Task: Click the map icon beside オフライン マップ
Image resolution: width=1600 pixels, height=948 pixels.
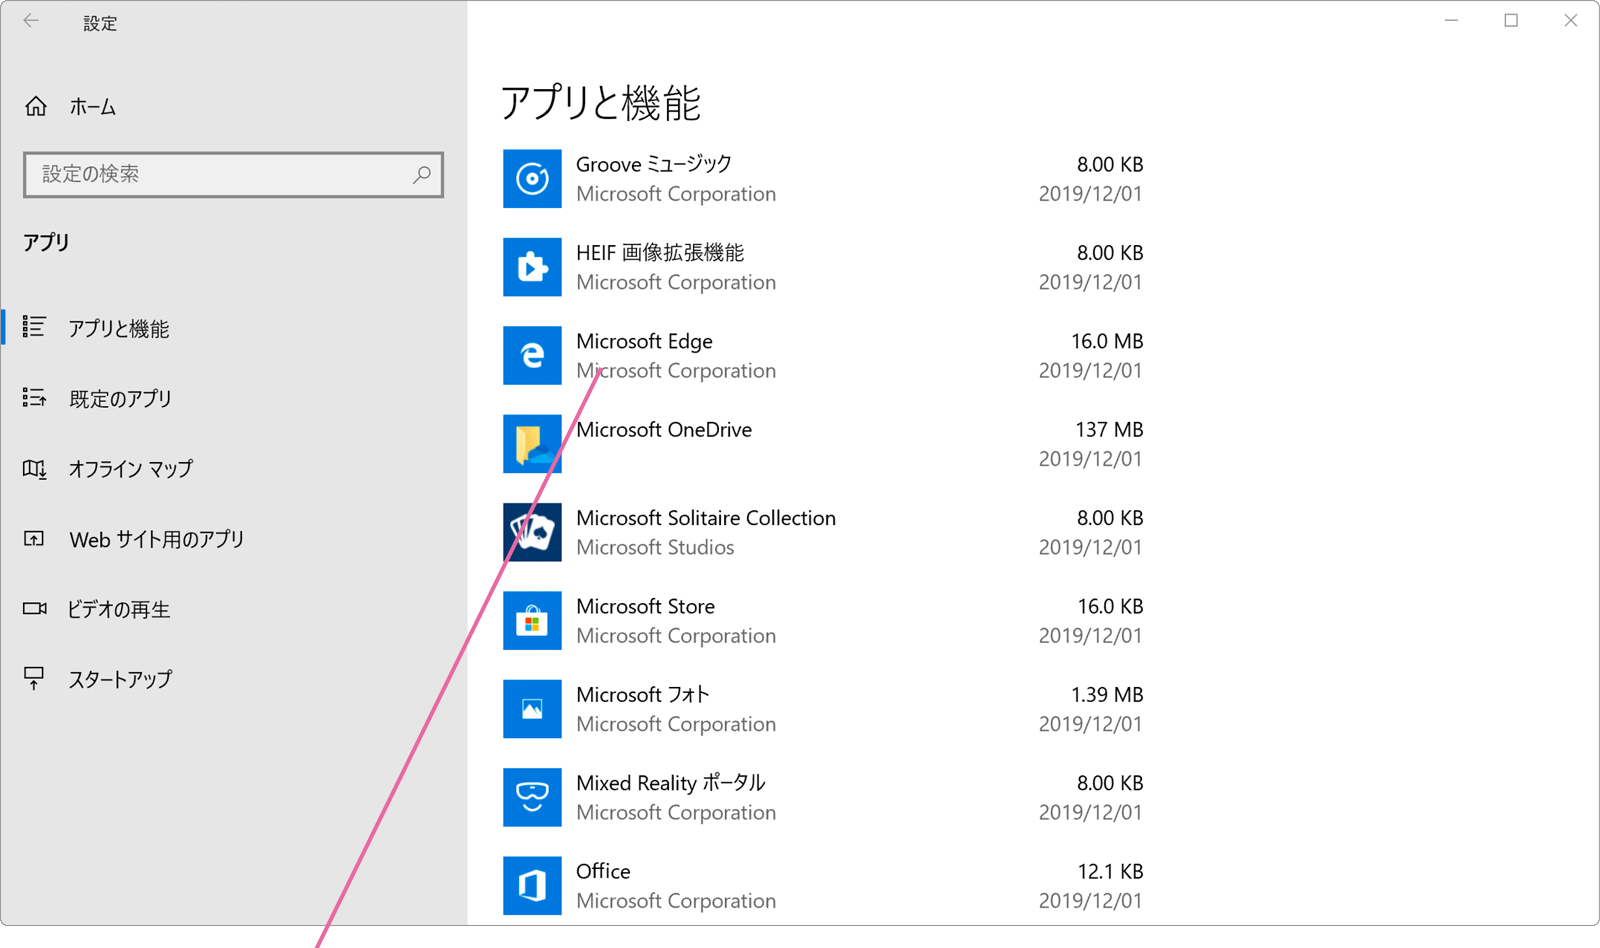Action: [x=35, y=468]
